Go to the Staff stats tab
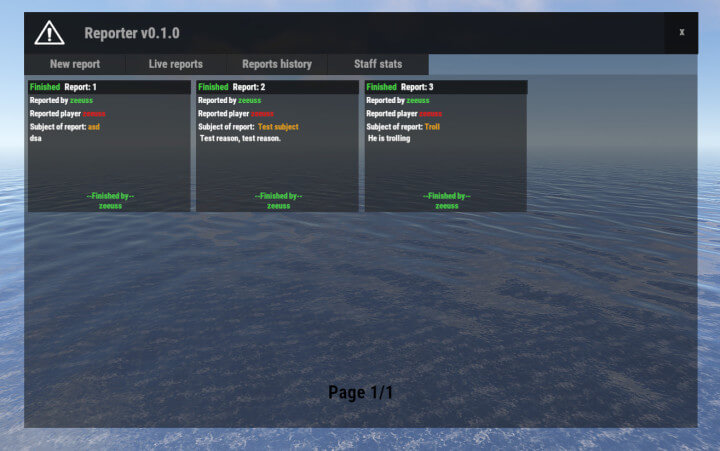720x451 pixels. [378, 64]
